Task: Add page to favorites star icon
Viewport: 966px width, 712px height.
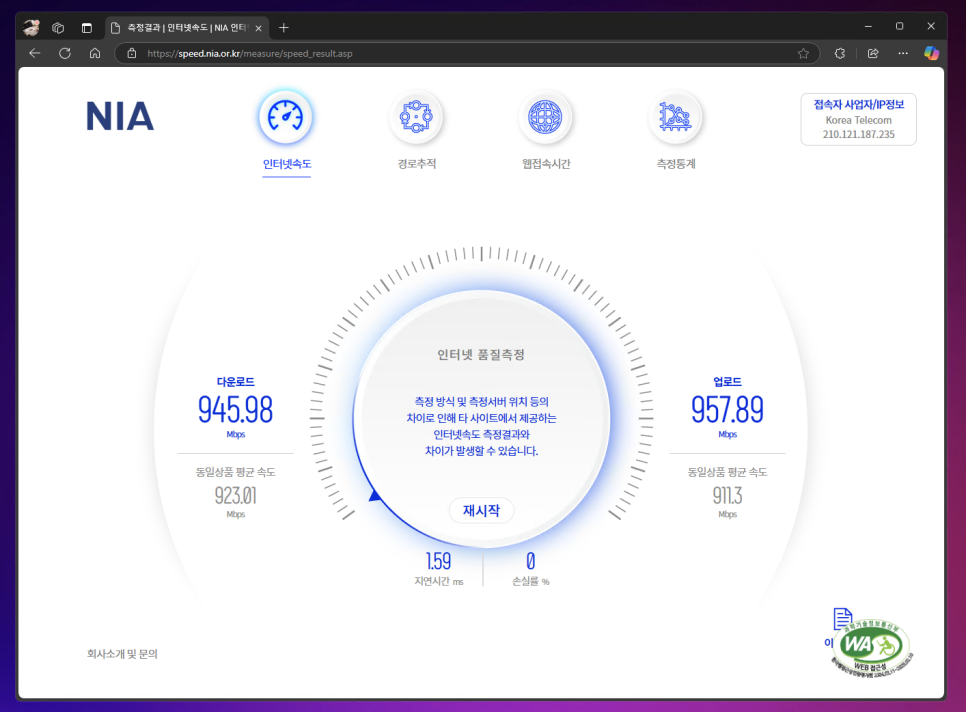Action: tap(803, 54)
